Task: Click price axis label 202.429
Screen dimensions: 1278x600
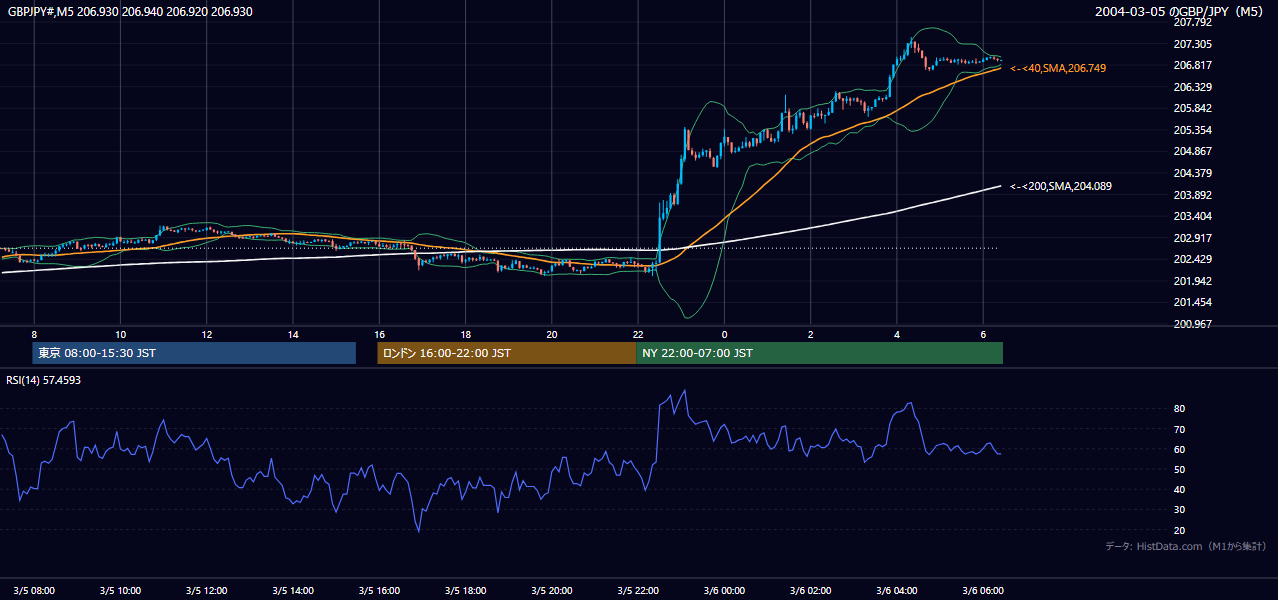Action: pyautogui.click(x=1192, y=259)
